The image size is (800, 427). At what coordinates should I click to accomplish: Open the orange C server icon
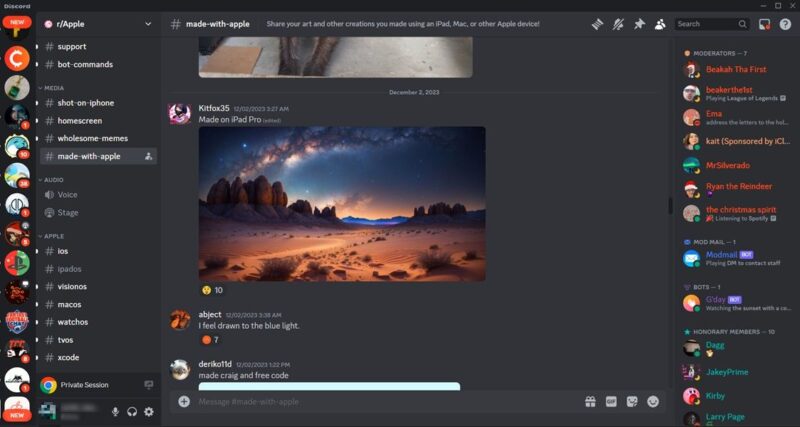tap(17, 58)
